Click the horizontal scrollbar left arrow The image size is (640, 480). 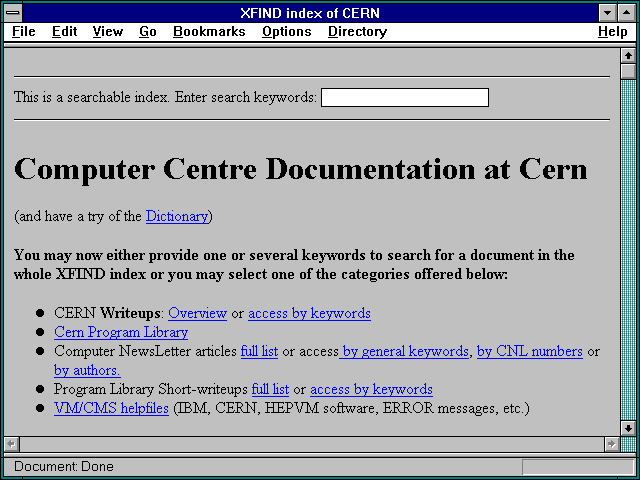[x=11, y=444]
